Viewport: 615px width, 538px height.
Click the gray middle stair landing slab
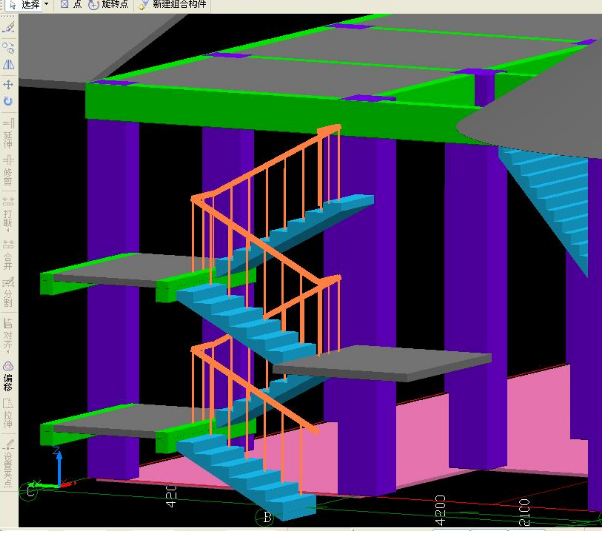(x=382, y=363)
